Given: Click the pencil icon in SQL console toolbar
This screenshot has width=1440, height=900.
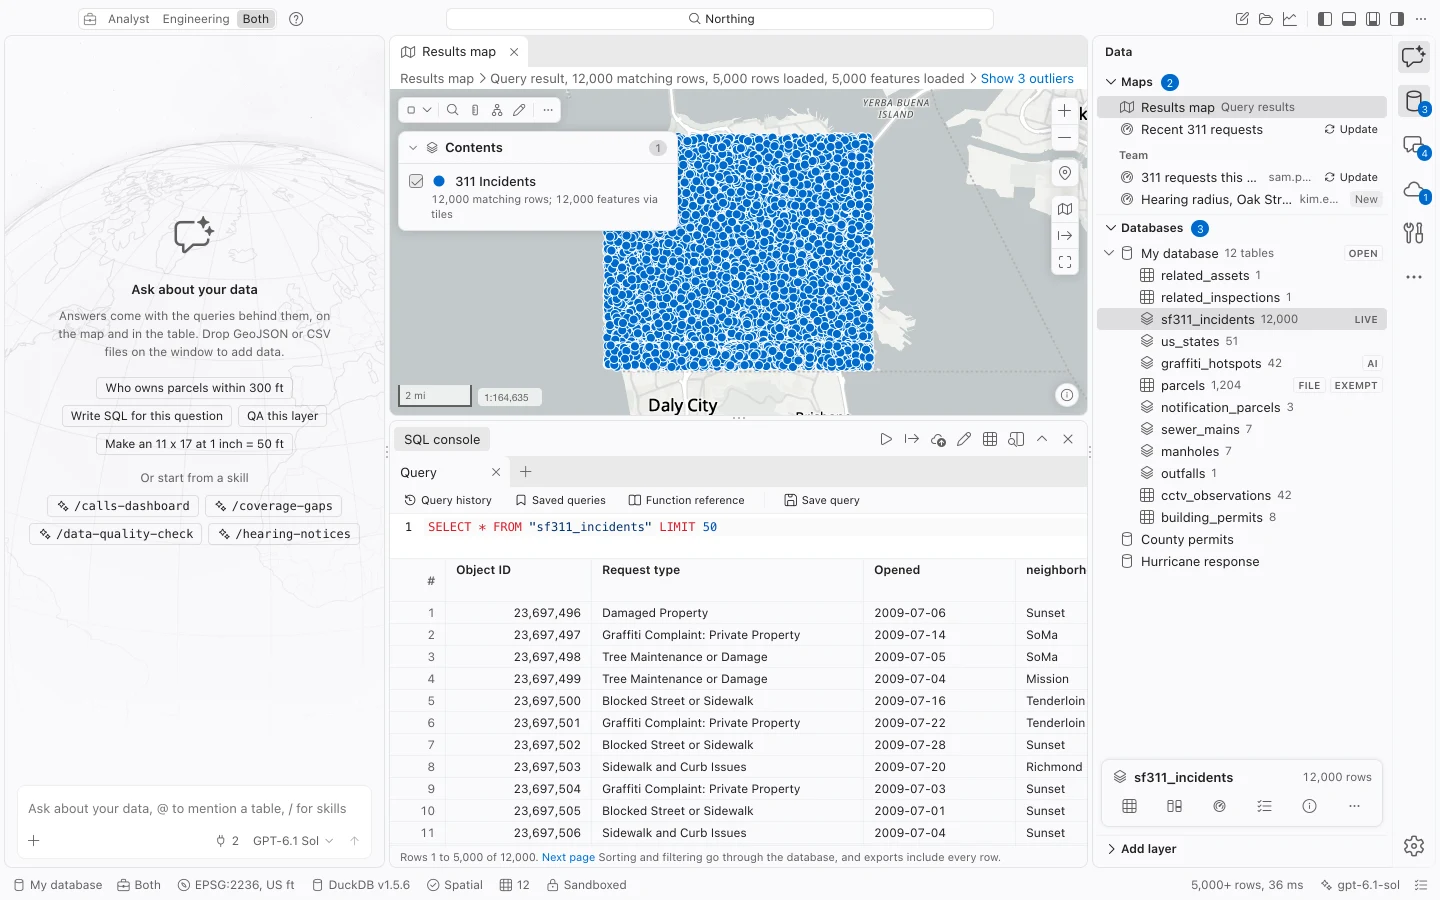Looking at the screenshot, I should point(964,439).
